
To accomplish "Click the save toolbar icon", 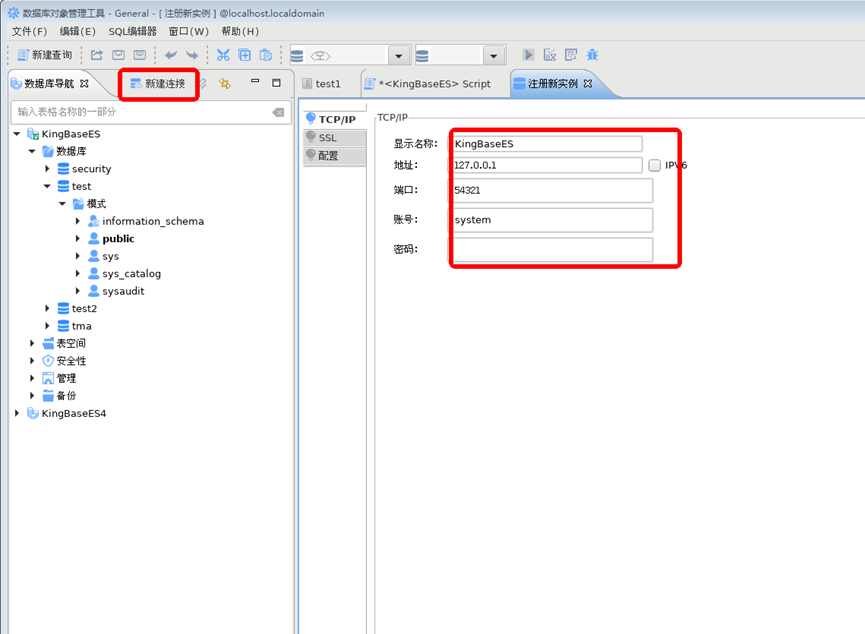I will [119, 55].
